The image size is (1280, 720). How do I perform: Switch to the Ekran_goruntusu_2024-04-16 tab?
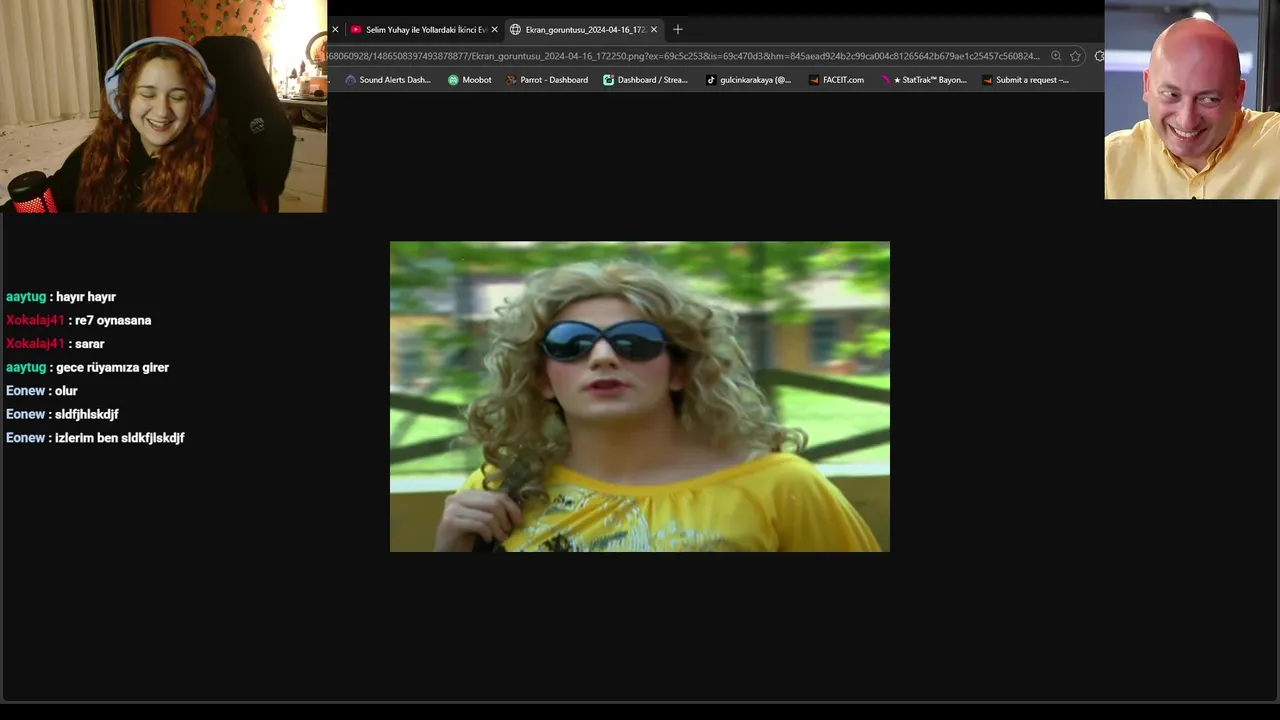click(x=584, y=30)
